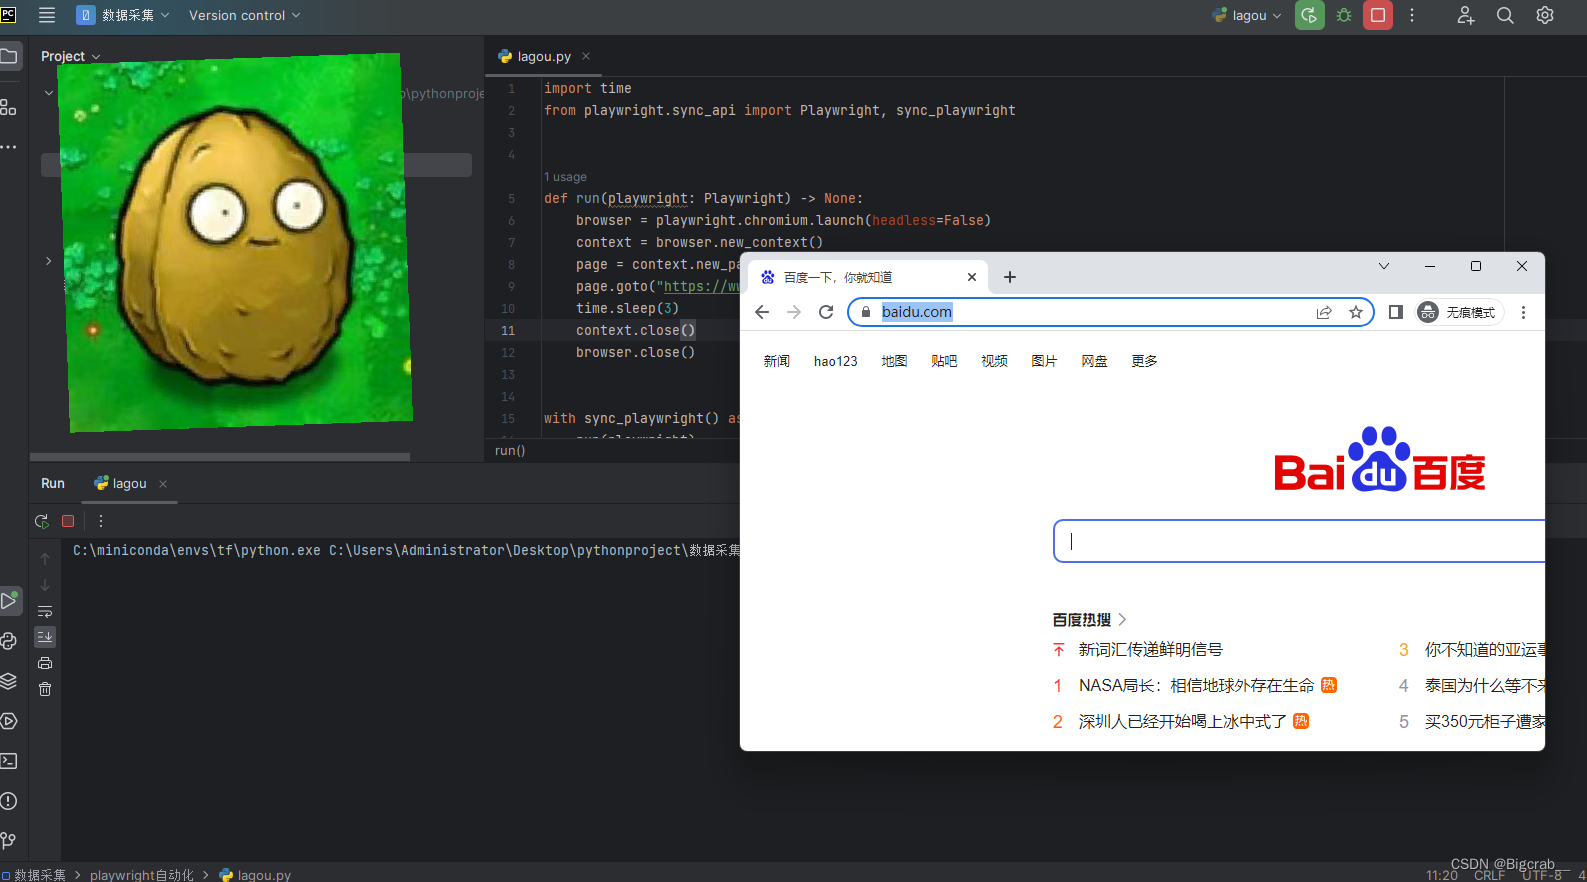1587x882 pixels.
Task: Select the Run tool window label
Action: [x=53, y=483]
